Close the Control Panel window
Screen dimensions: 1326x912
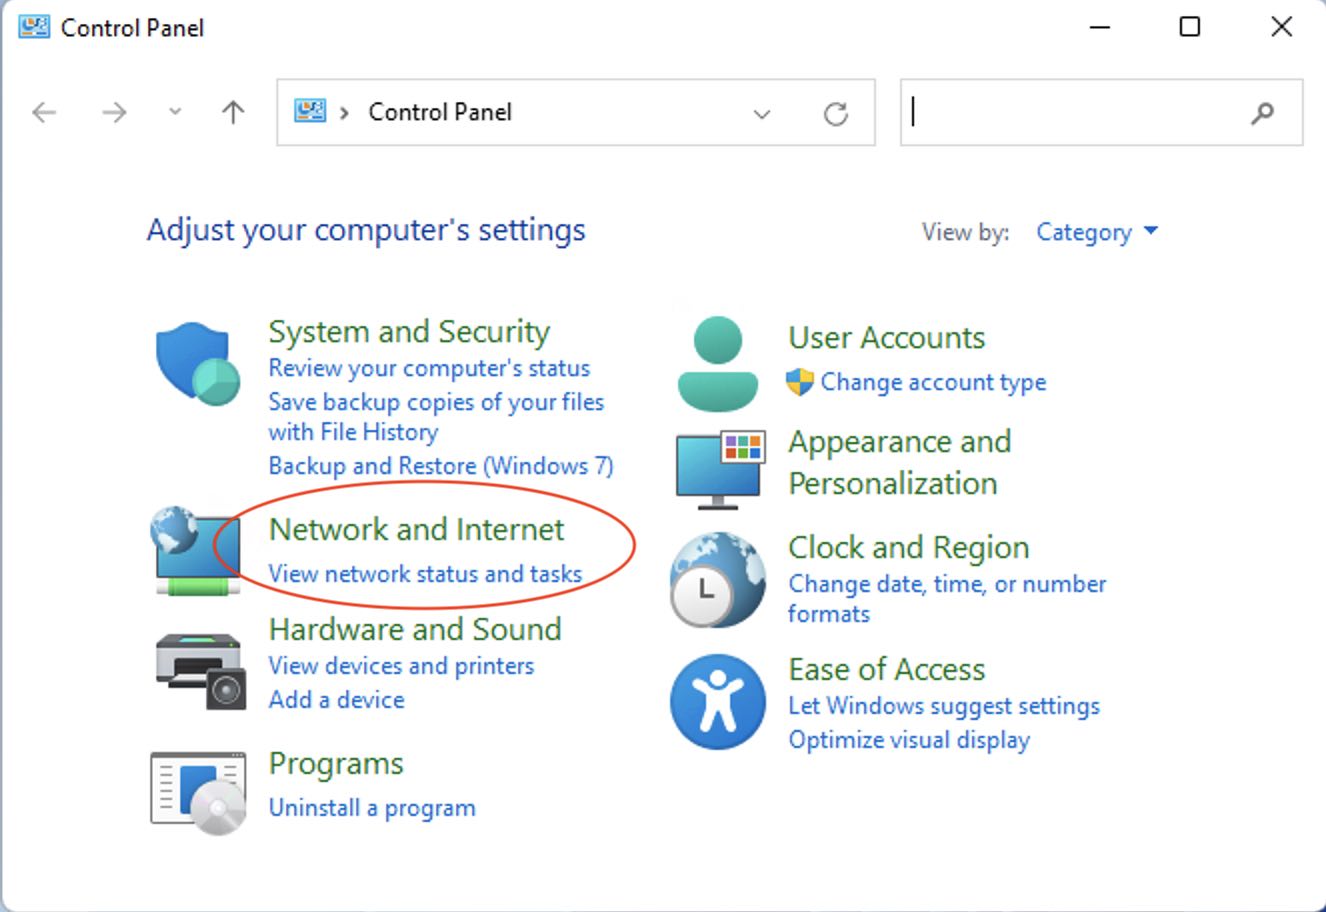coord(1282,27)
